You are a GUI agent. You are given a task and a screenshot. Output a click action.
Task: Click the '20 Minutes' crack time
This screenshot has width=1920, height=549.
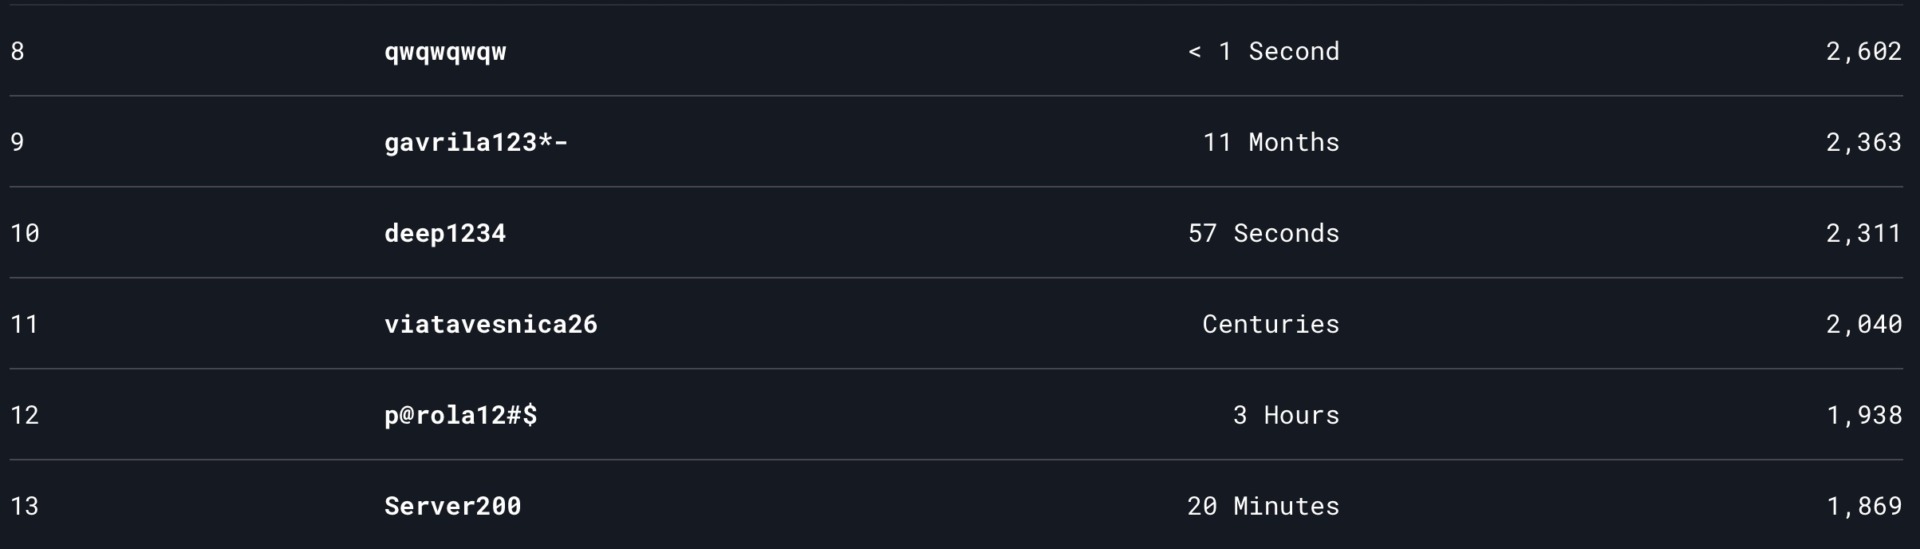click(x=1264, y=506)
